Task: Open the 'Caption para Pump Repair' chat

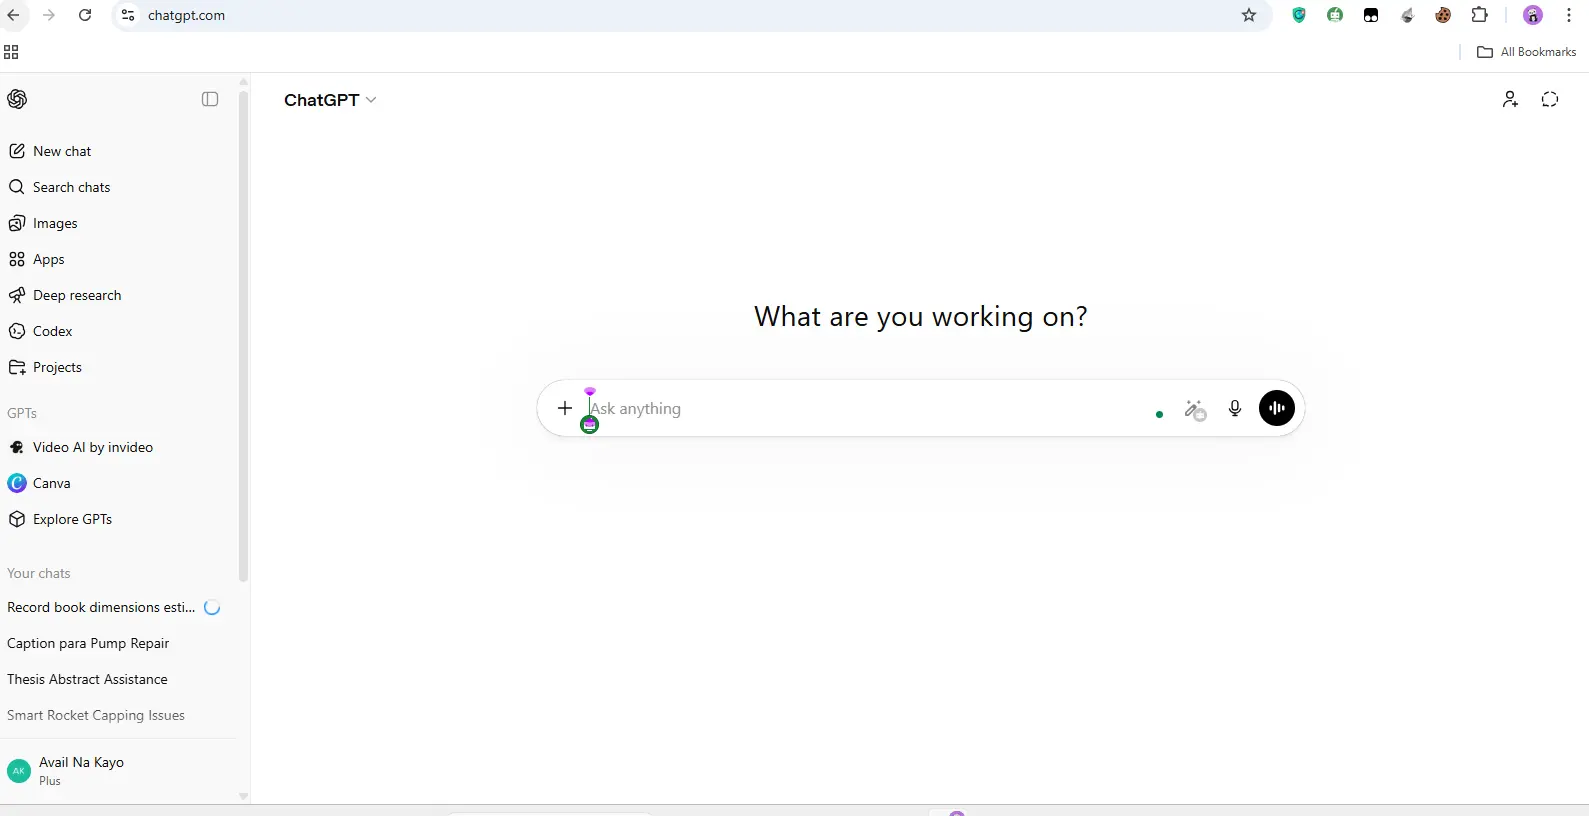Action: point(88,643)
